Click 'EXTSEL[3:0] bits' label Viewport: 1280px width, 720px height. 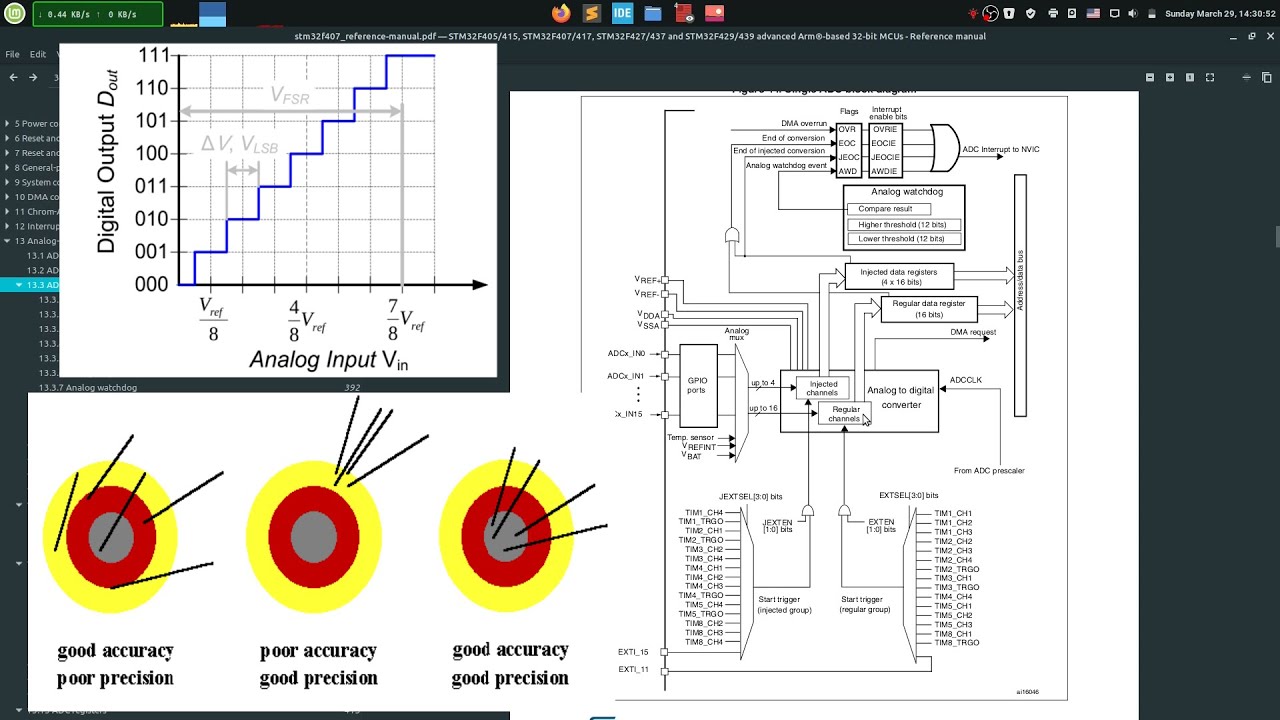pyautogui.click(x=909, y=496)
